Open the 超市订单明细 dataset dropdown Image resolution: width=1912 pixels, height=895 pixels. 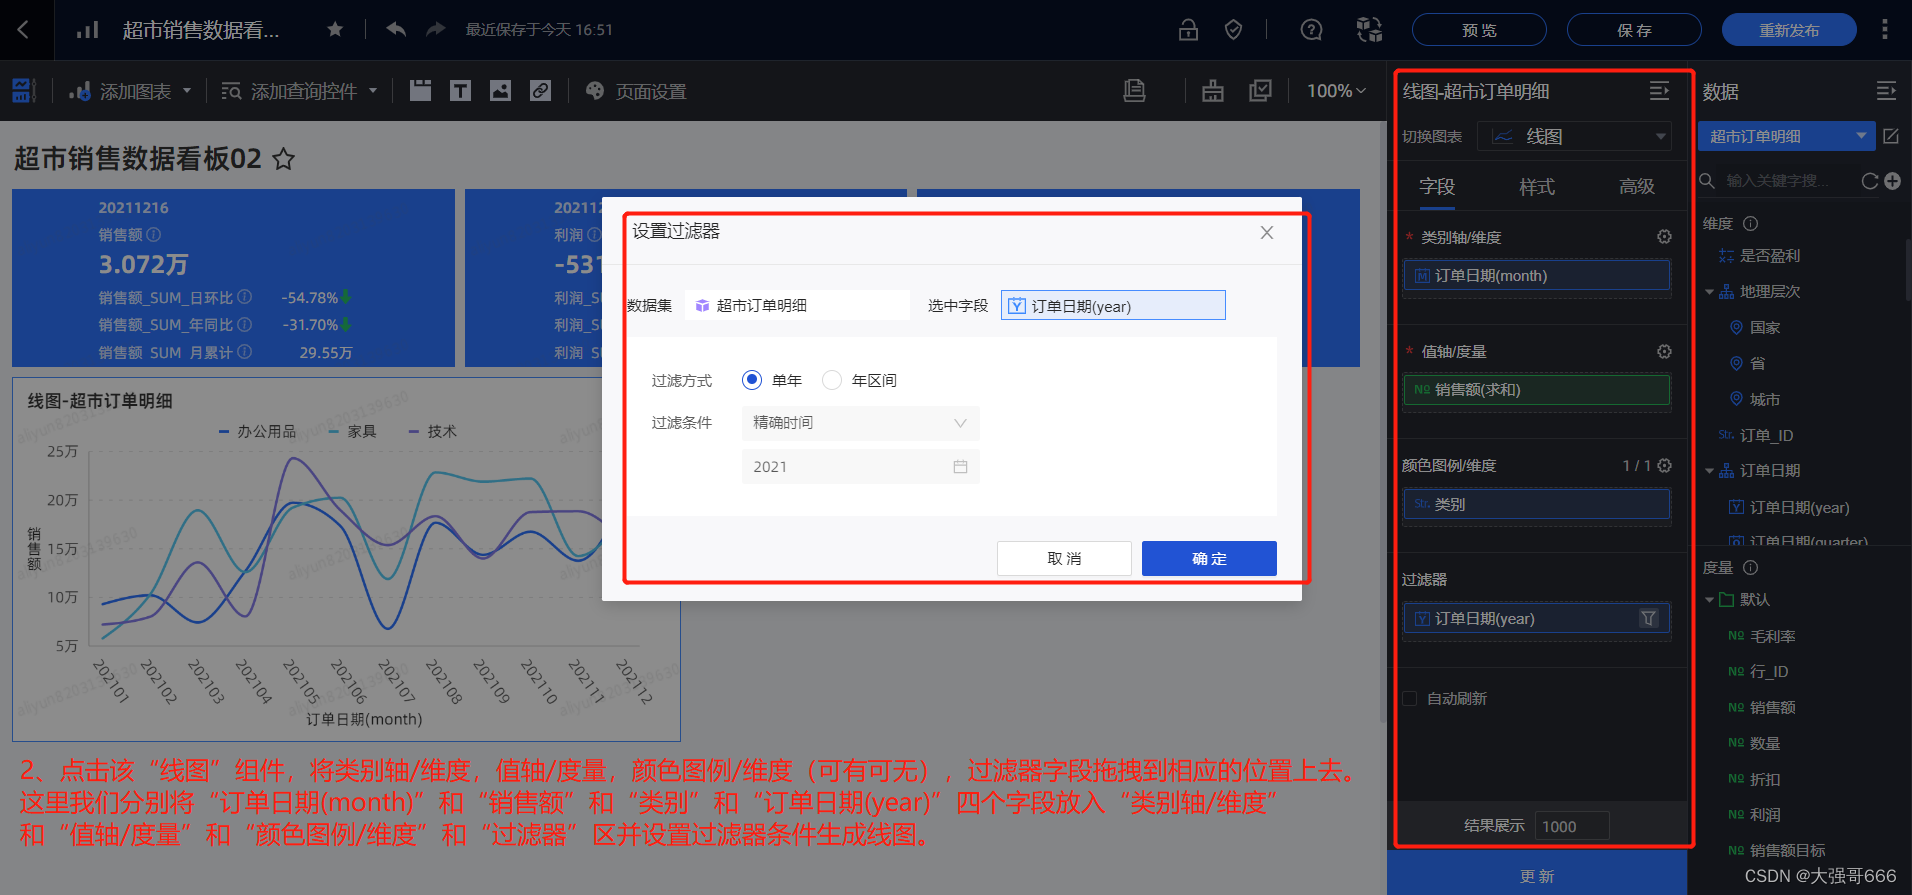pos(1786,136)
